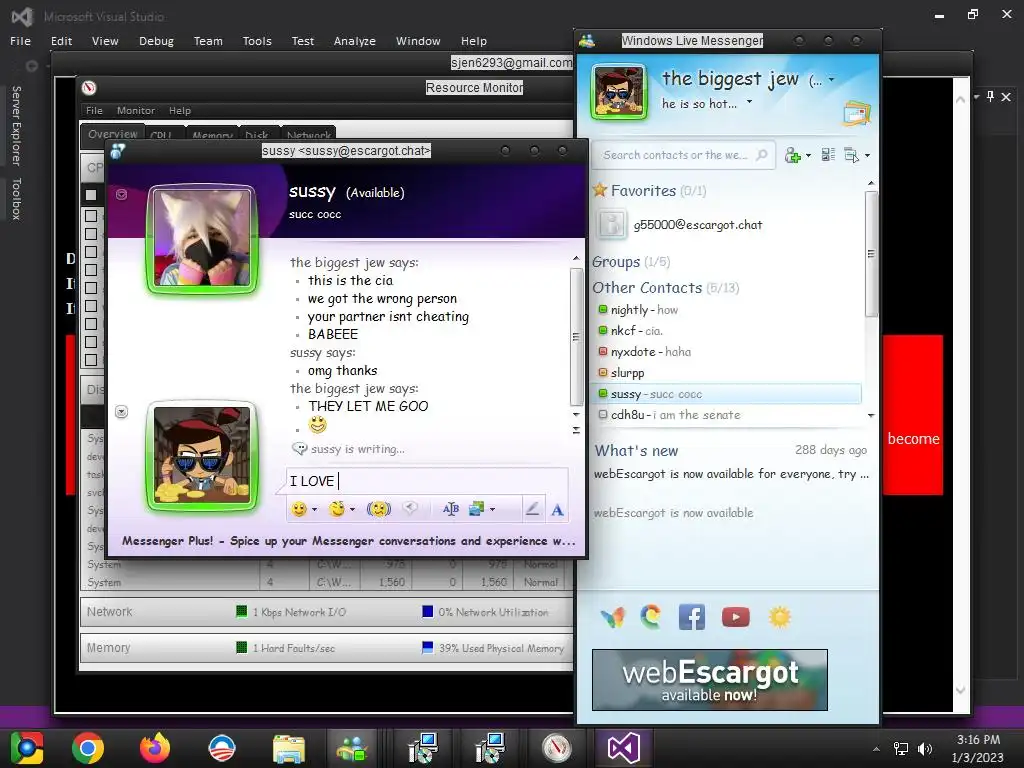
Task: Click the Network bar in Resource Monitor
Action: [327, 612]
